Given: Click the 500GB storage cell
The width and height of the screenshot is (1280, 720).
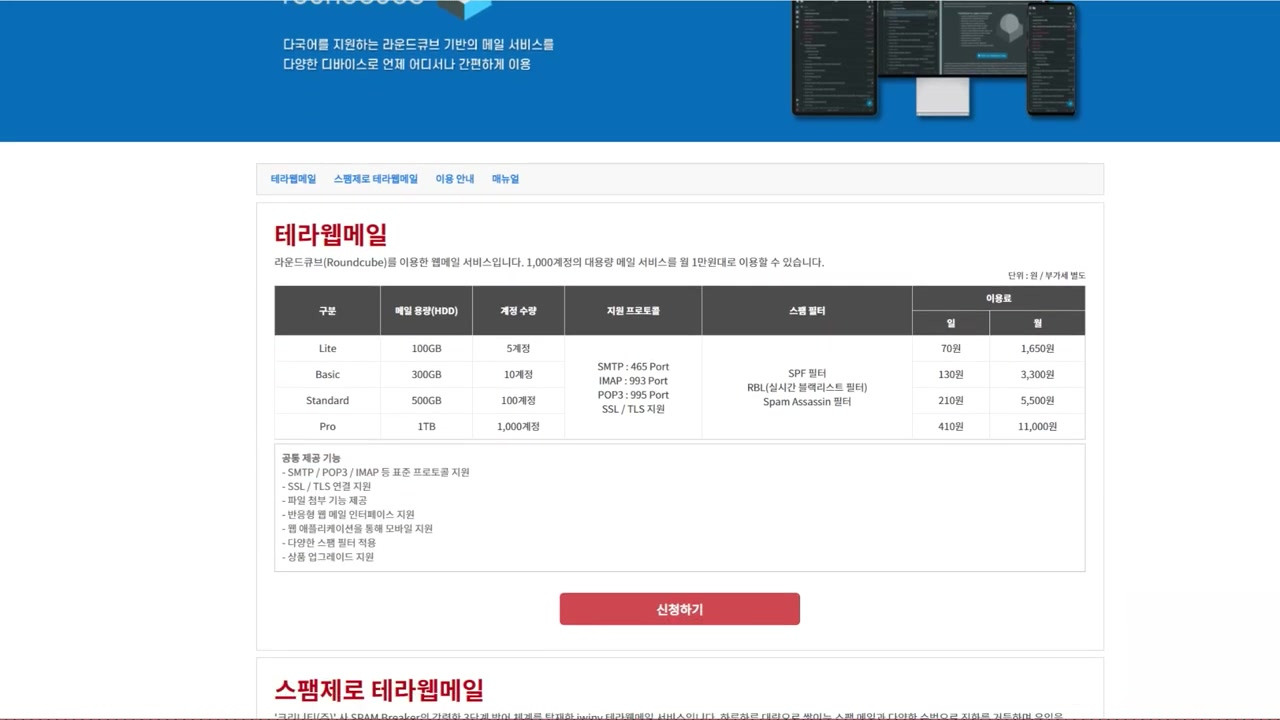Looking at the screenshot, I should (427, 400).
